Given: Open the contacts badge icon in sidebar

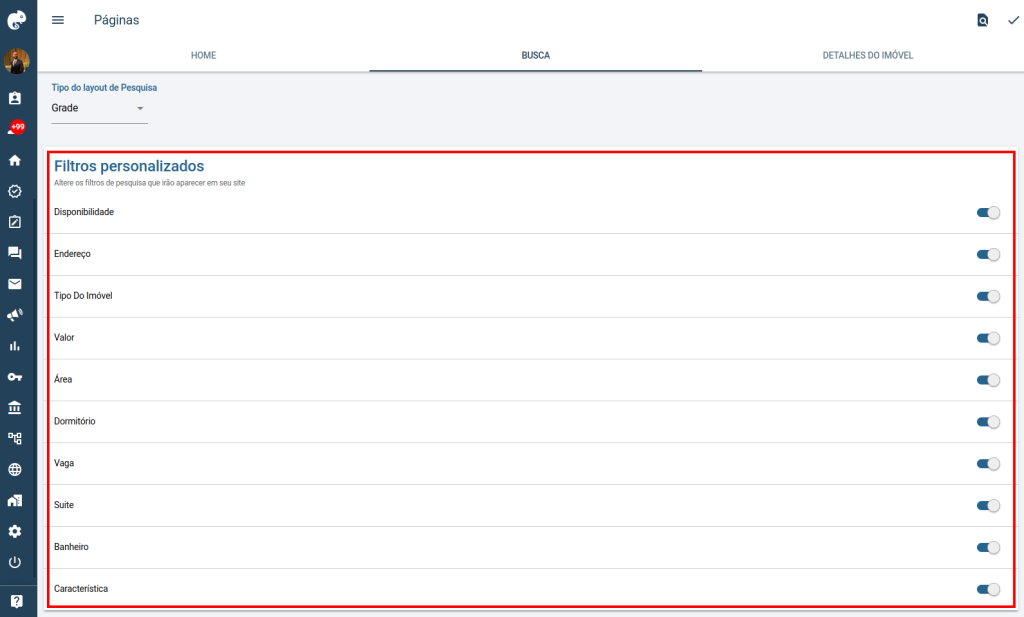Looking at the screenshot, I should (15, 98).
